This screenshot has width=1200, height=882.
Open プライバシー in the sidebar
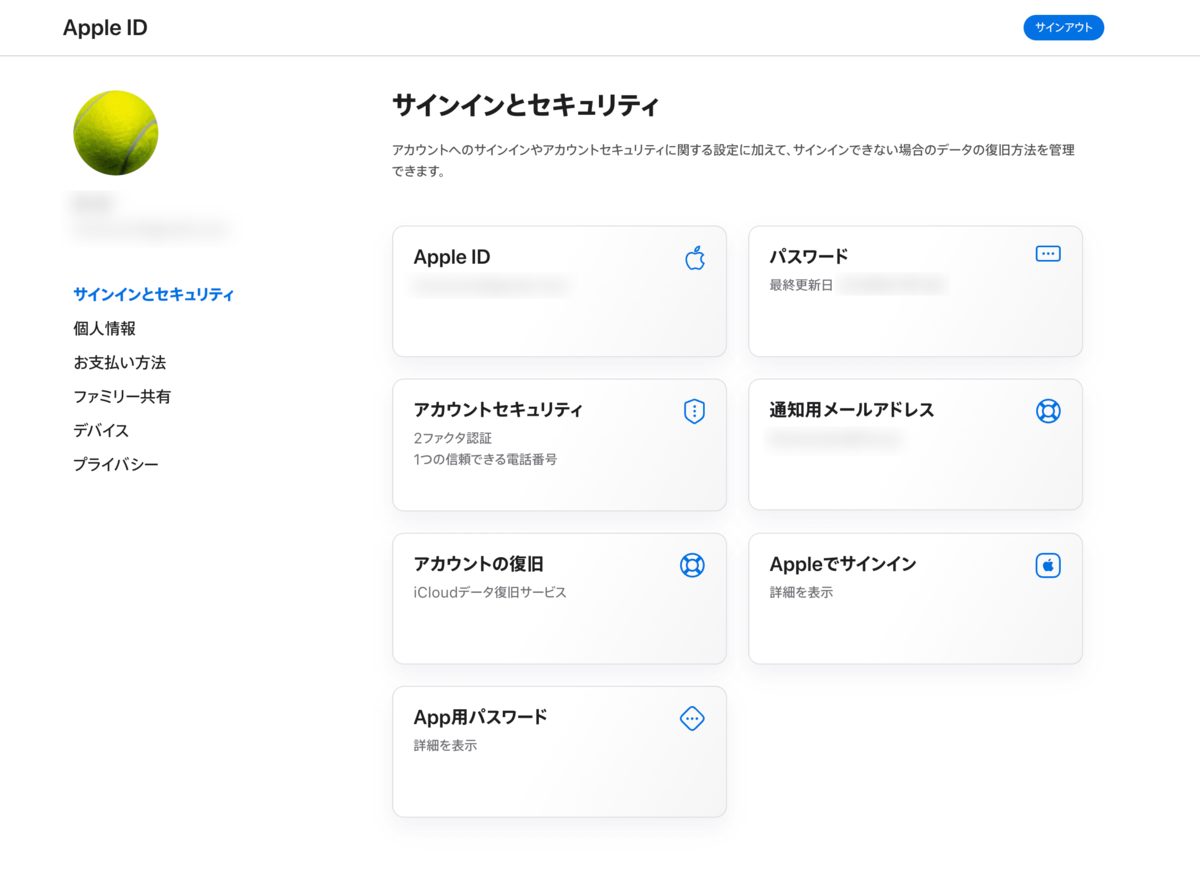(116, 465)
